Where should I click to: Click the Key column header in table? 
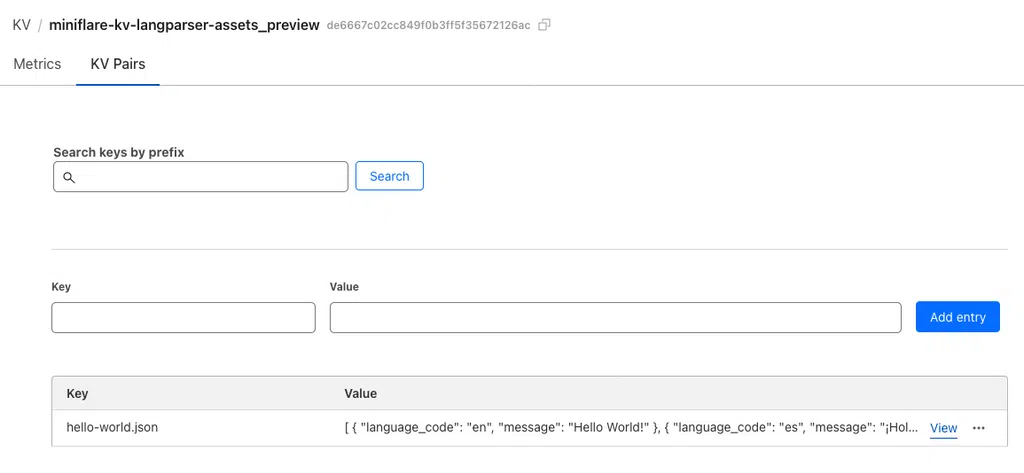point(77,394)
